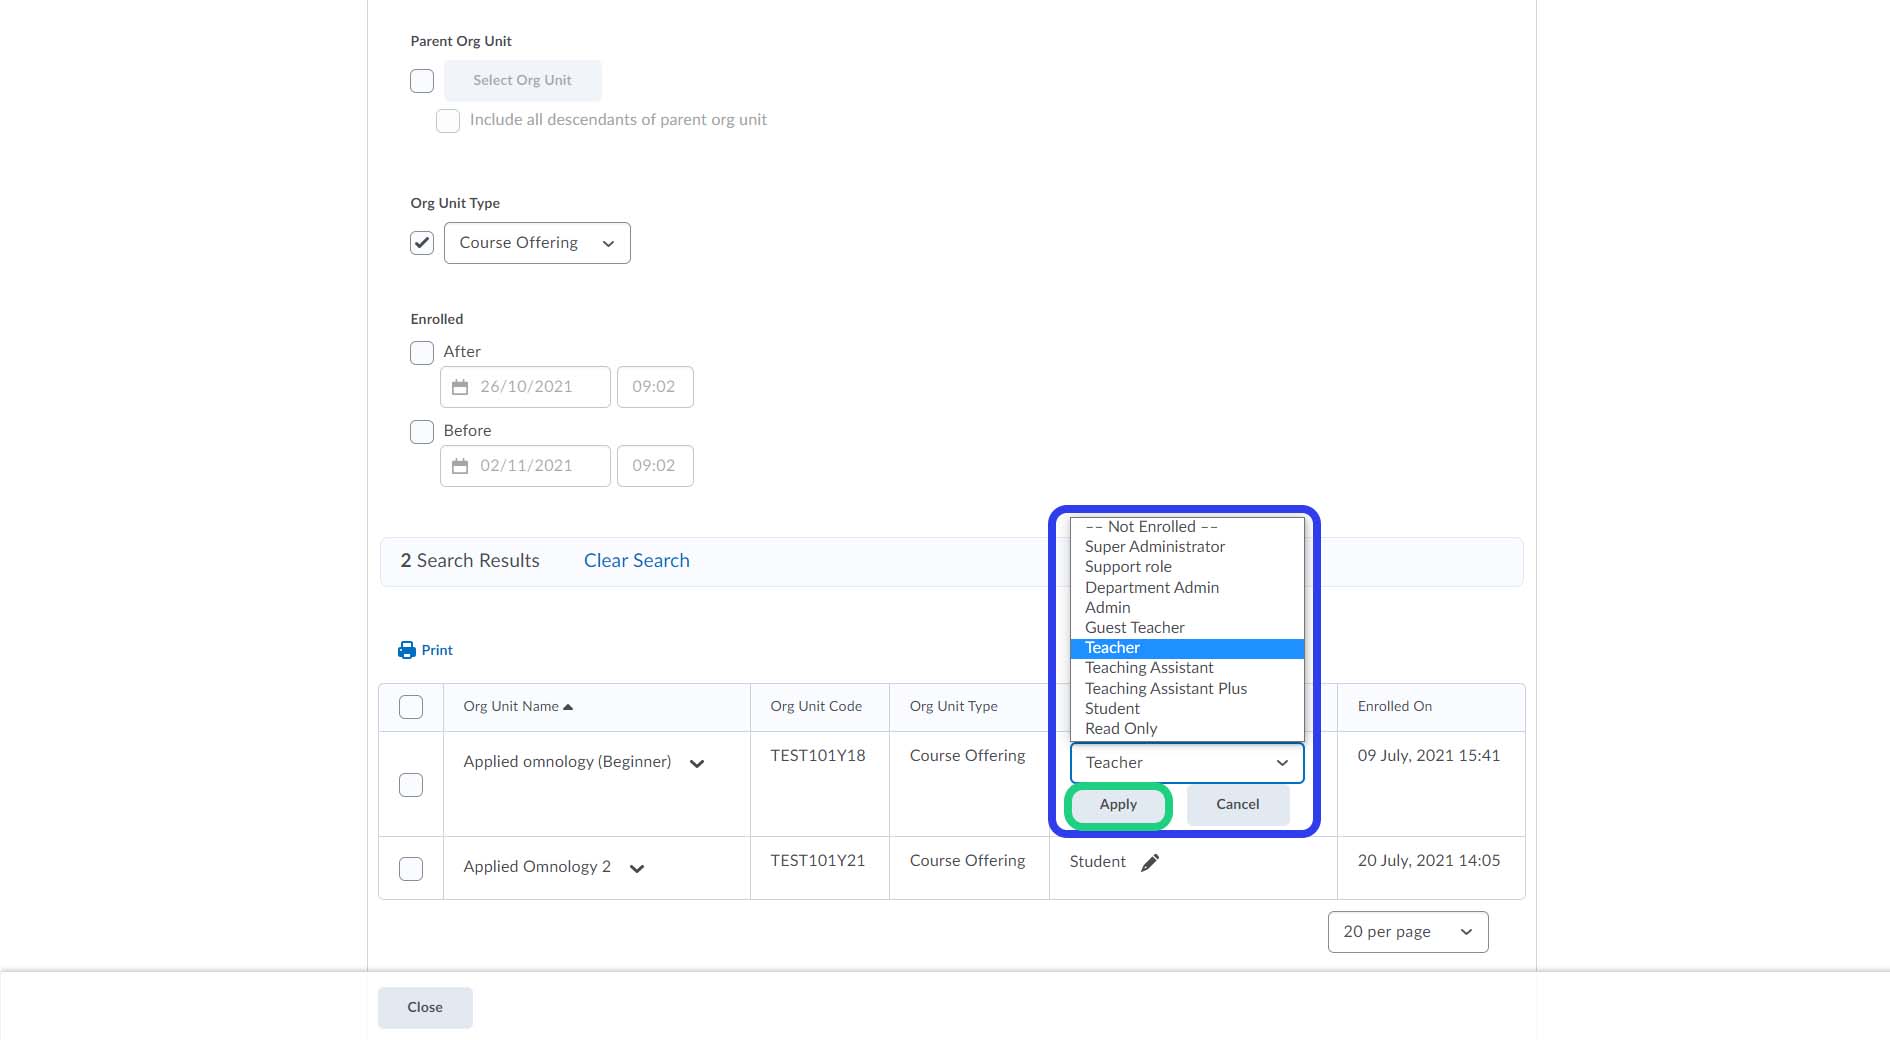Expand Applied Omnology 2 chevron menu

(x=637, y=868)
